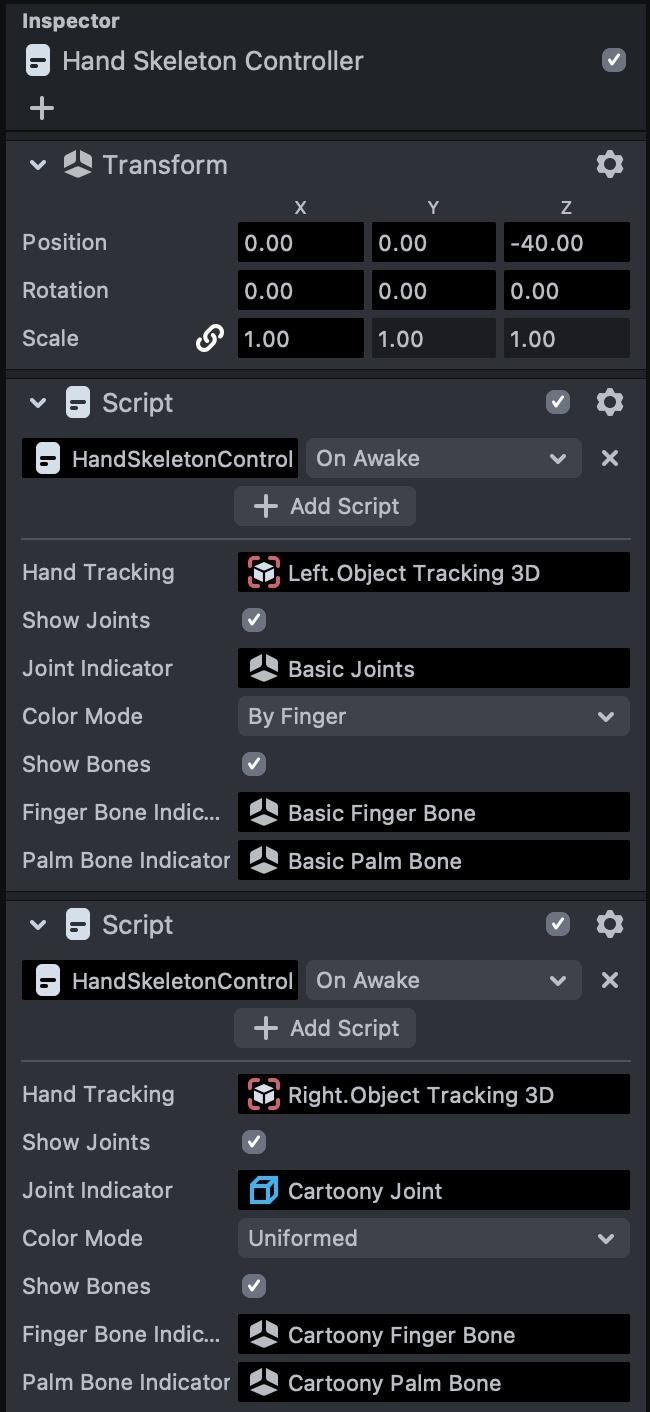Screen dimensions: 650x1412
Task: Click the Scale uniform link icon
Action: [x=209, y=339]
